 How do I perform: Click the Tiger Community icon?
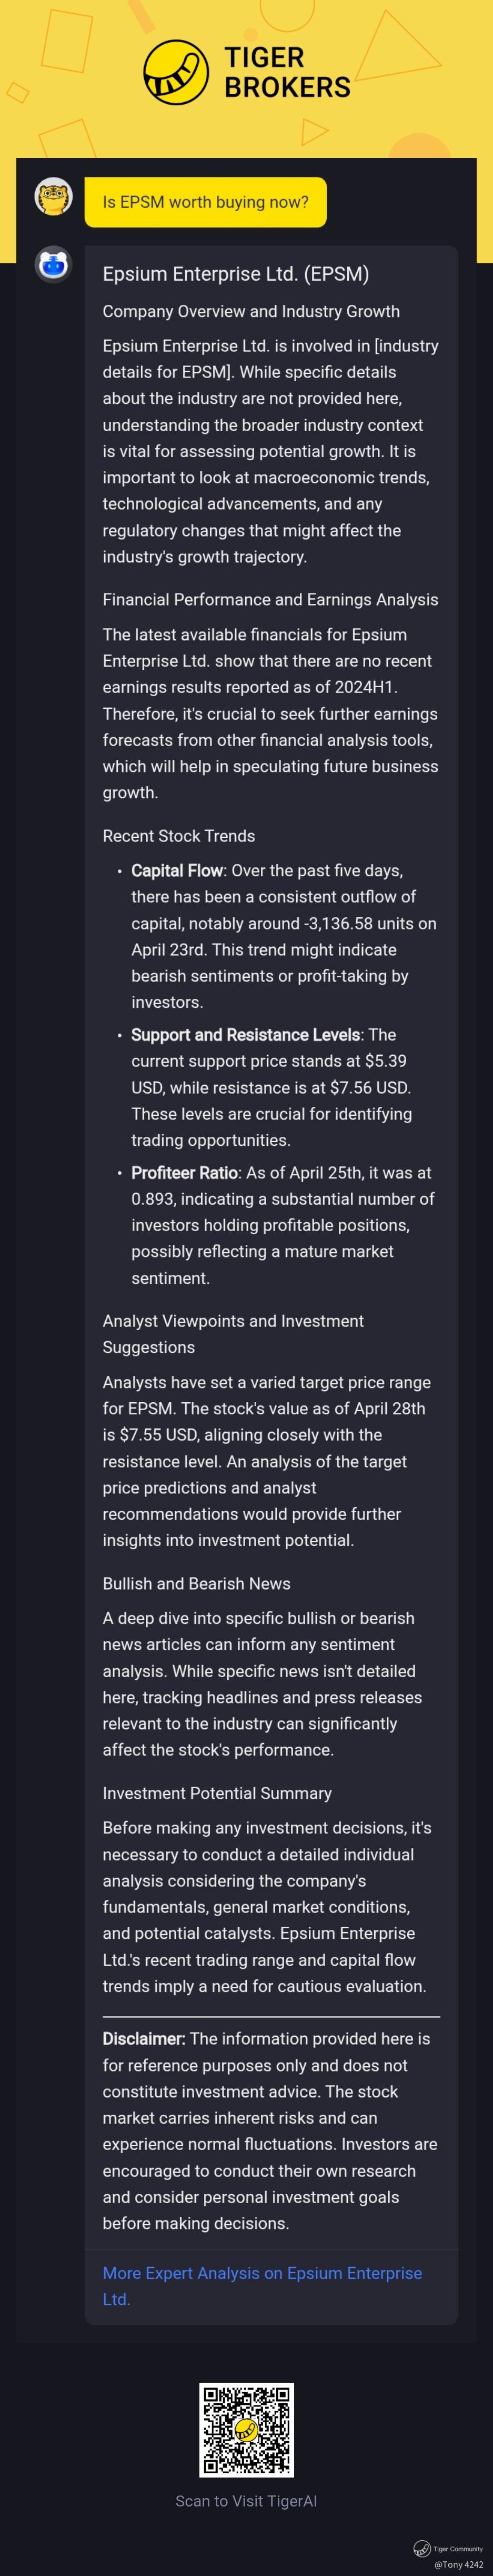click(x=422, y=2549)
